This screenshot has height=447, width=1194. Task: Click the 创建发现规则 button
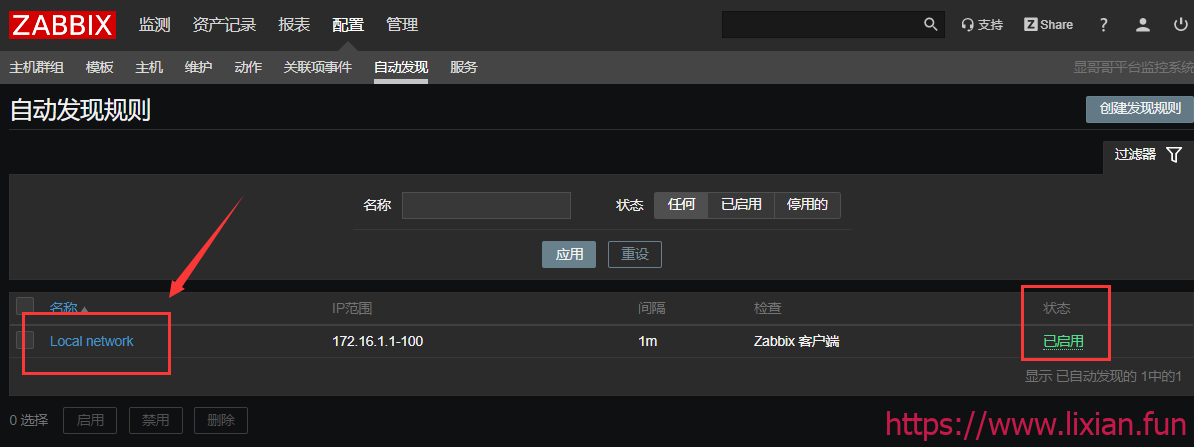click(x=1140, y=109)
